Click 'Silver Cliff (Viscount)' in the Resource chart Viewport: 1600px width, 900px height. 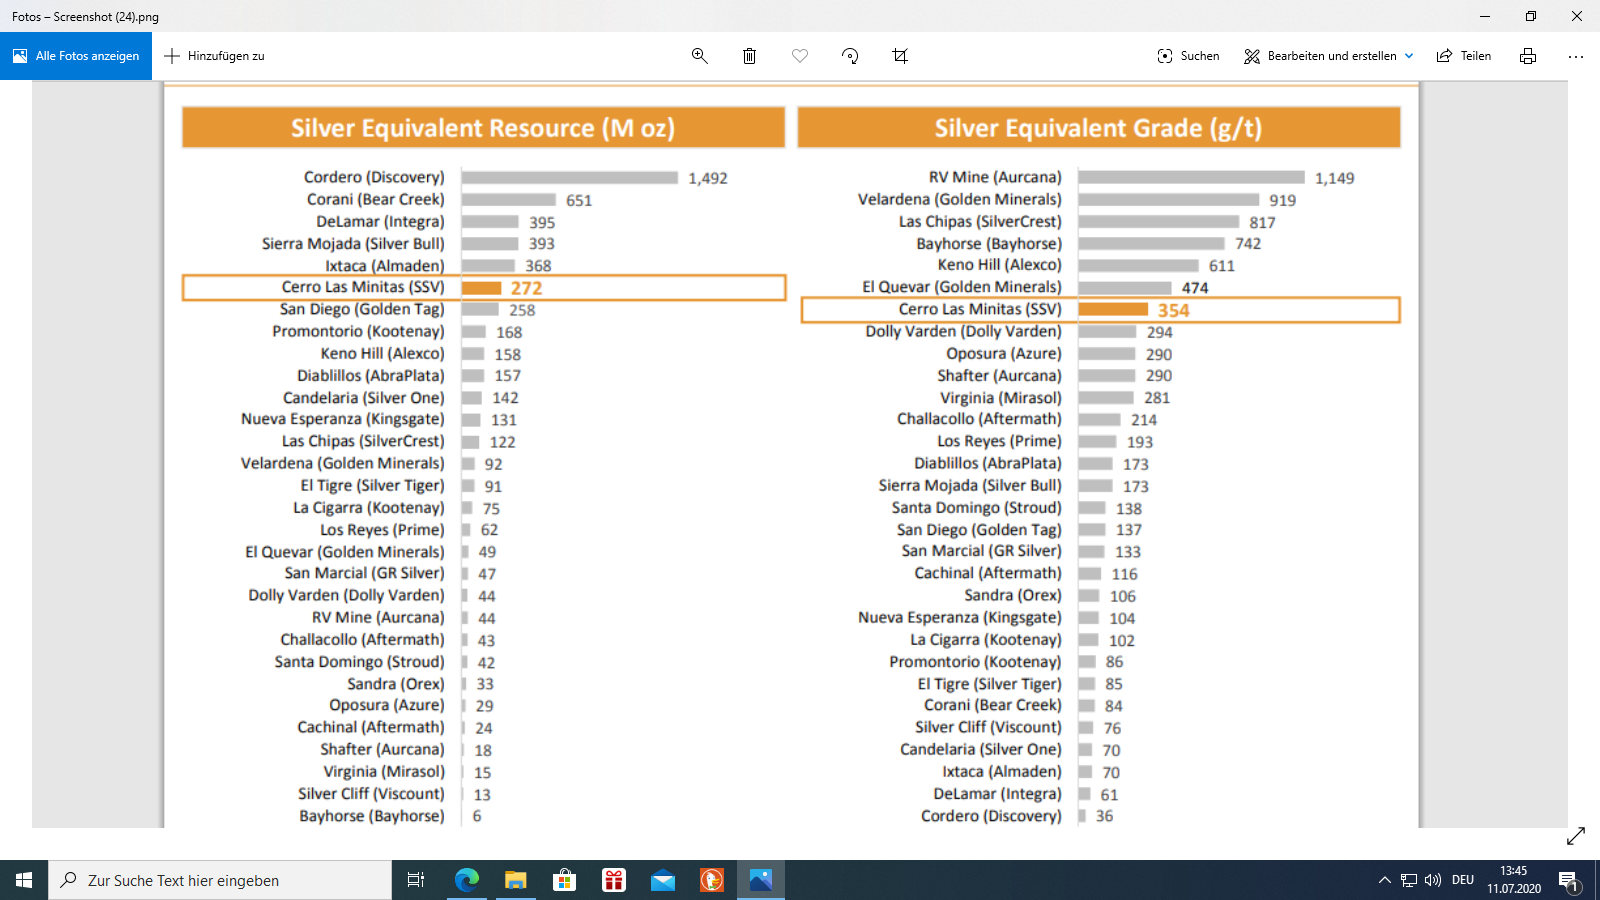click(x=371, y=793)
